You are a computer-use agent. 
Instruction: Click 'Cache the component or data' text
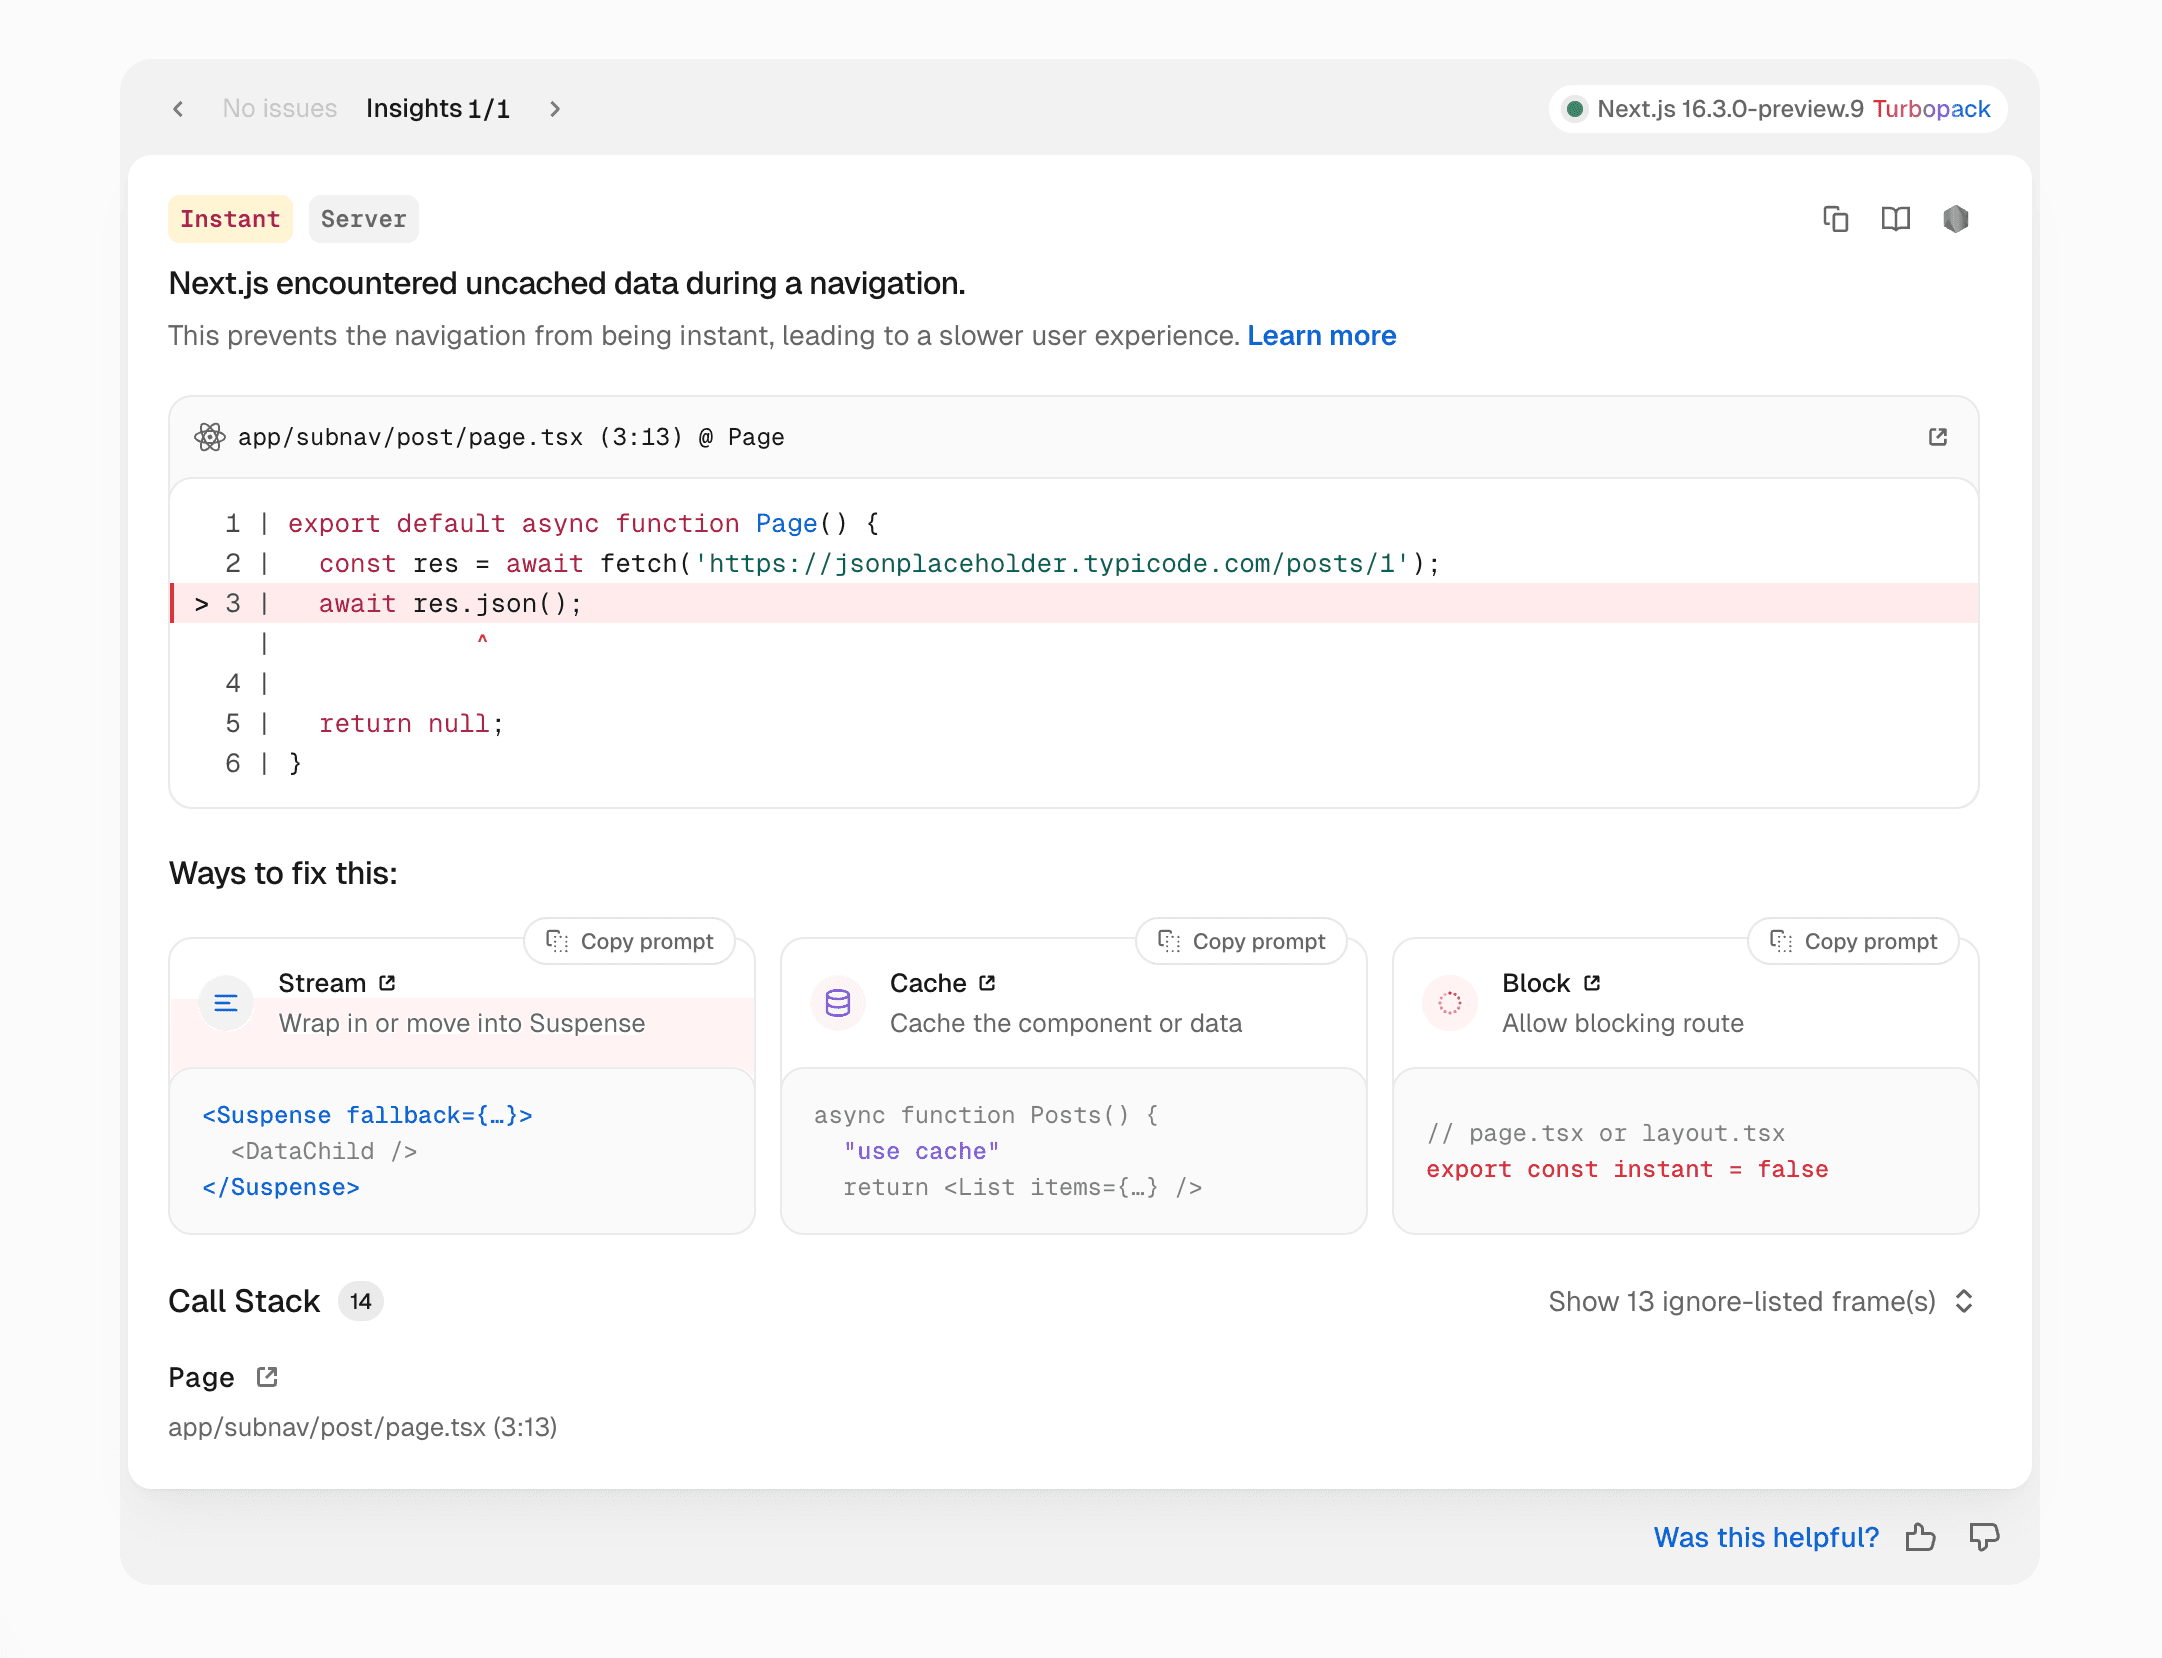1066,1023
